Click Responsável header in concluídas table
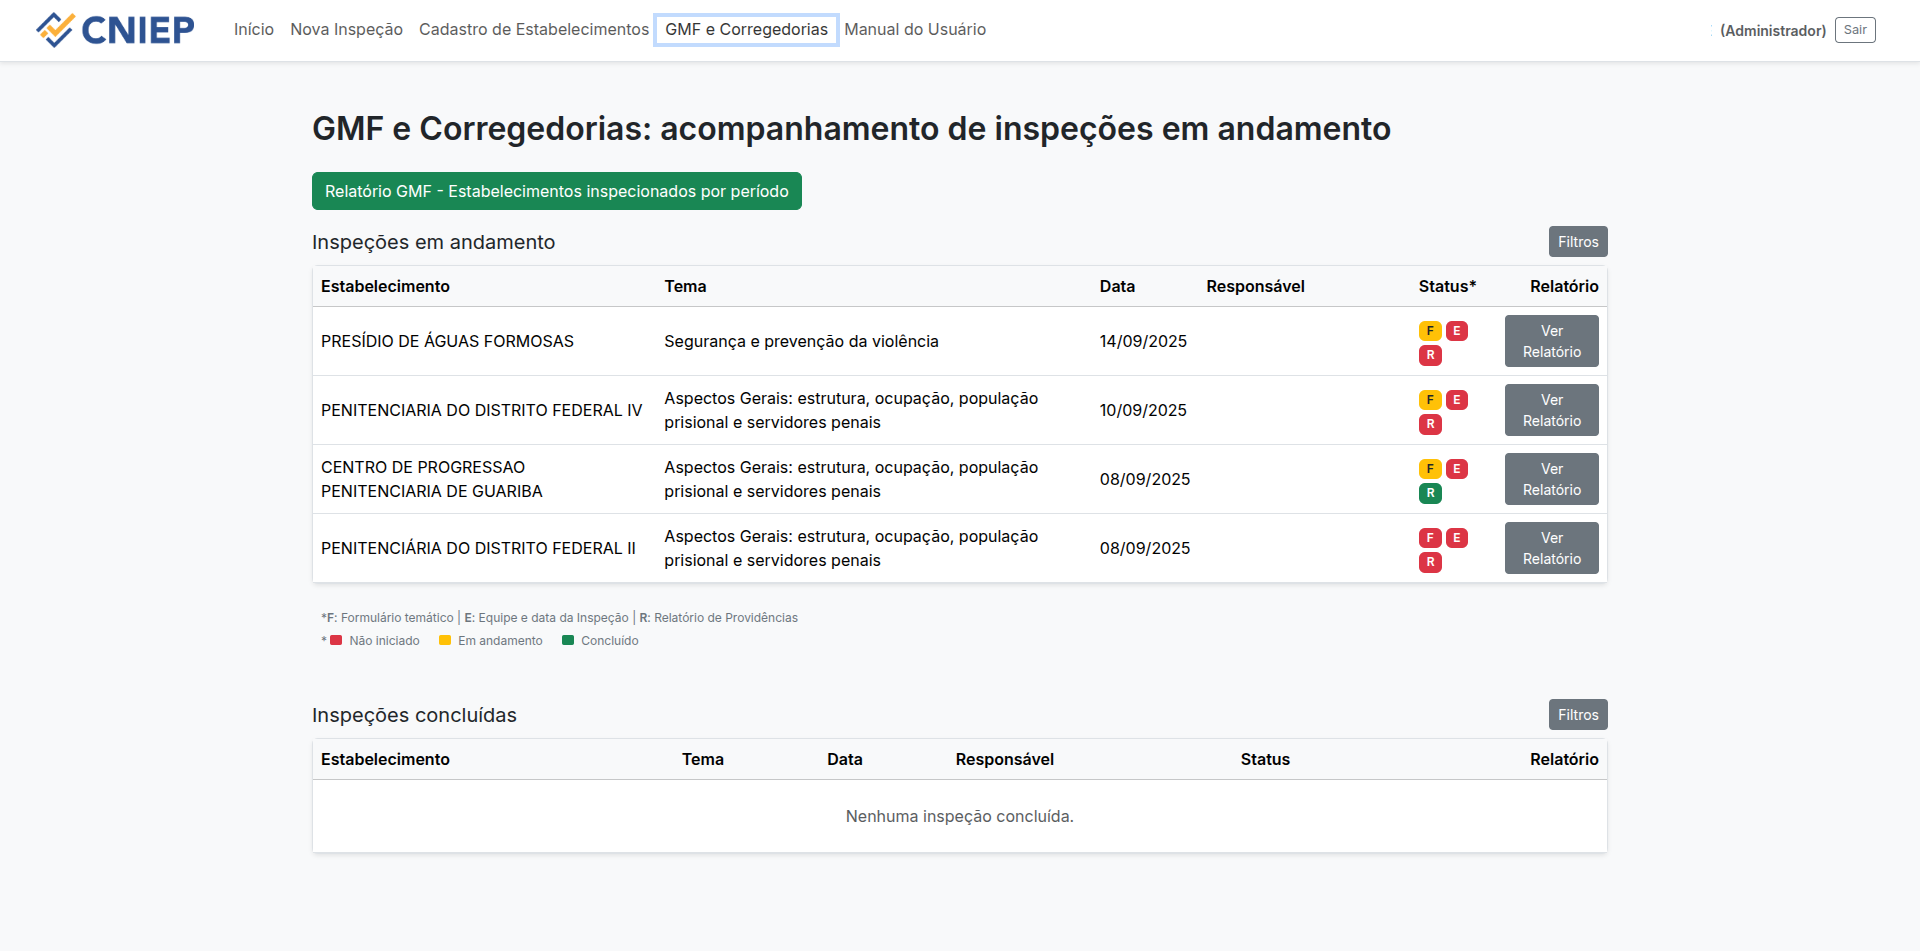This screenshot has width=1920, height=951. [x=1004, y=759]
